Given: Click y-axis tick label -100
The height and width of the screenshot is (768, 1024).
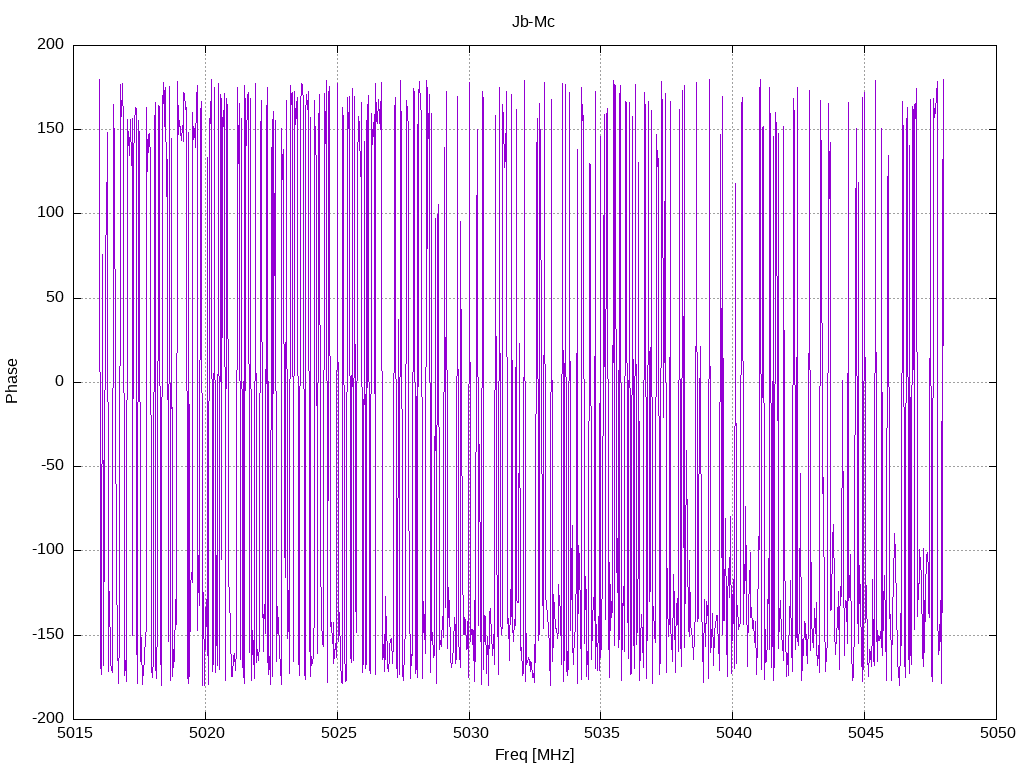Looking at the screenshot, I should tap(48, 550).
